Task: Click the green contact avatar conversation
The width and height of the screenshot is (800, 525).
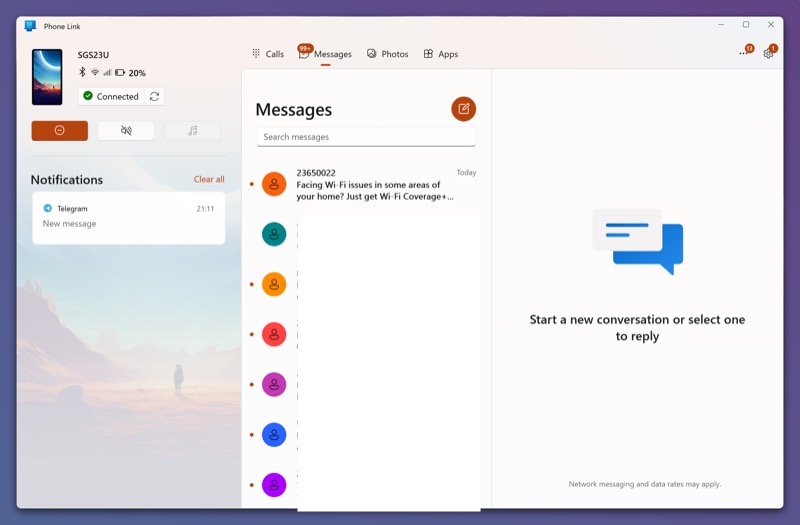Action: point(274,234)
